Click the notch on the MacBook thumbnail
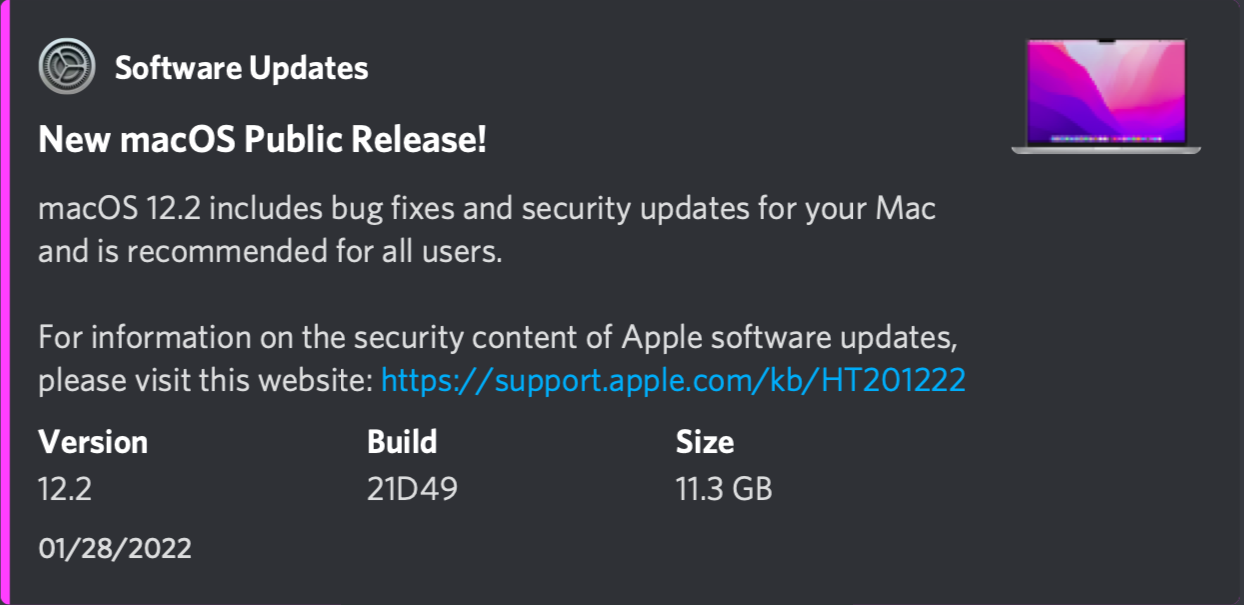 pyautogui.click(x=1105, y=42)
